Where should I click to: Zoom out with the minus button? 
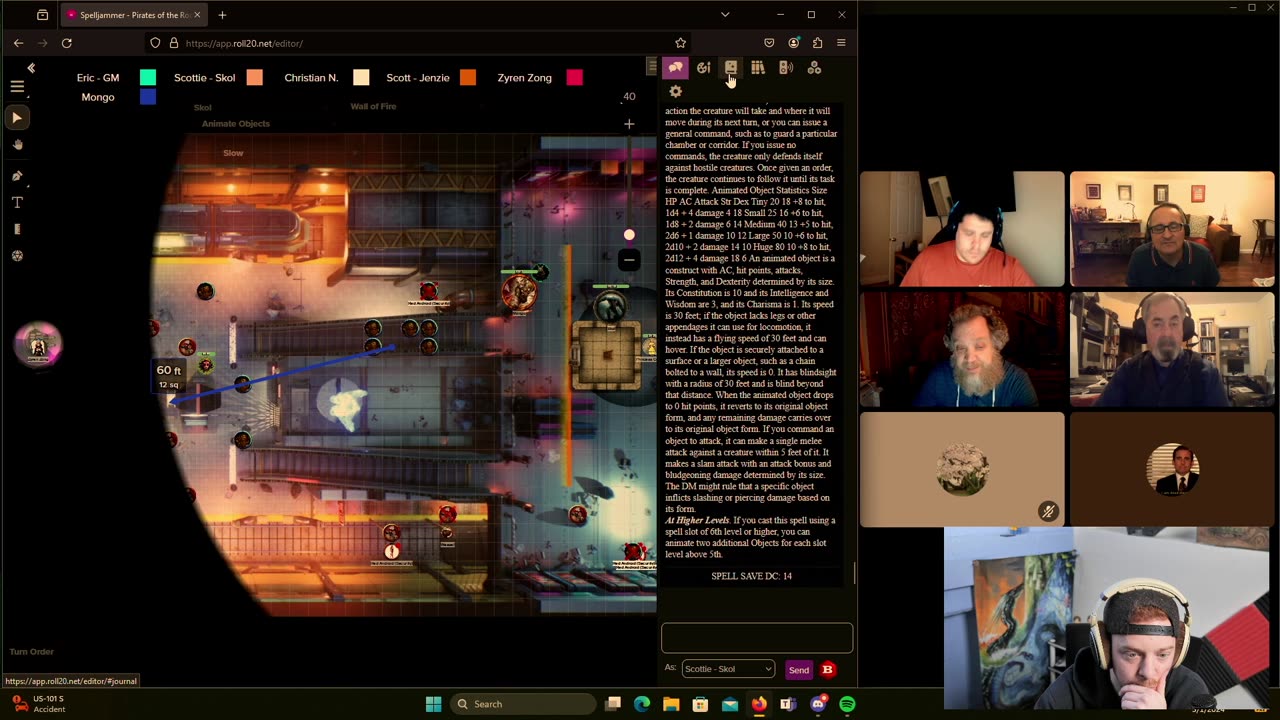(x=629, y=261)
